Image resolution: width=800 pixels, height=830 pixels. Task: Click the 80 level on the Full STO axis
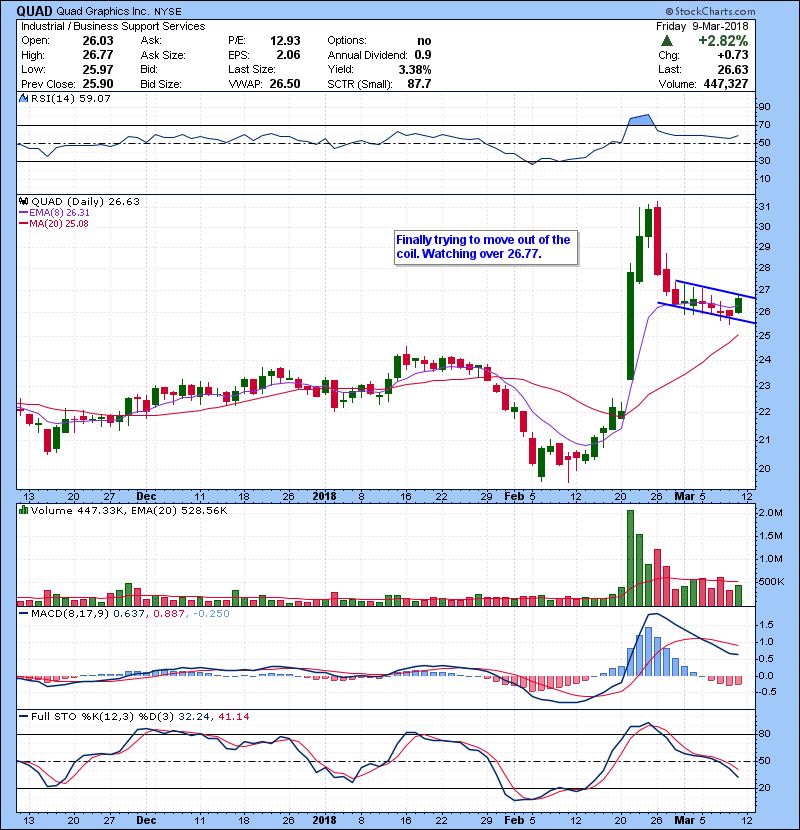(765, 734)
